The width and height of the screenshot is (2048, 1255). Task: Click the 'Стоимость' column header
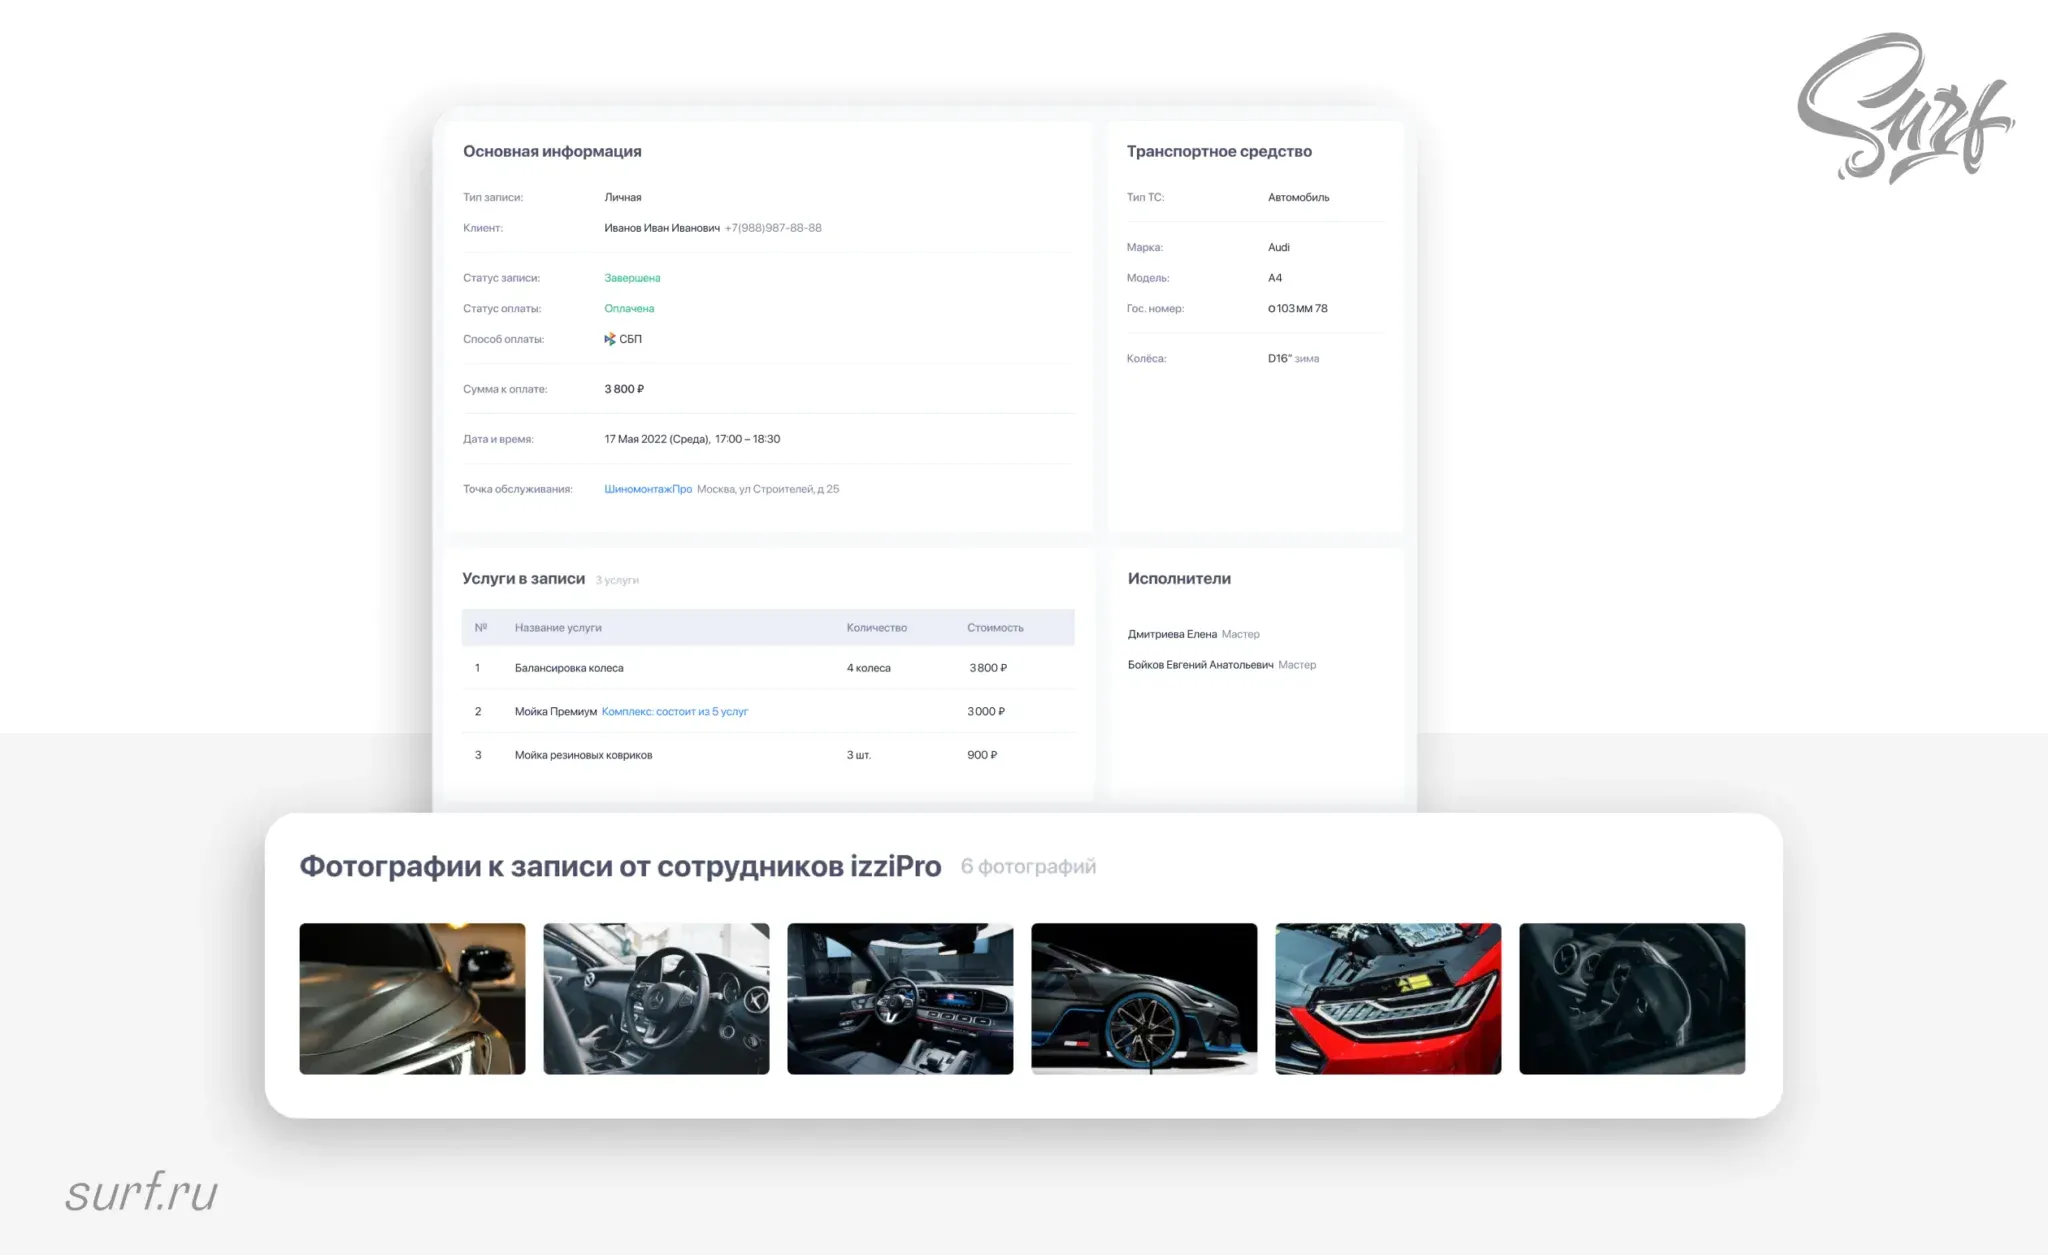(x=995, y=628)
